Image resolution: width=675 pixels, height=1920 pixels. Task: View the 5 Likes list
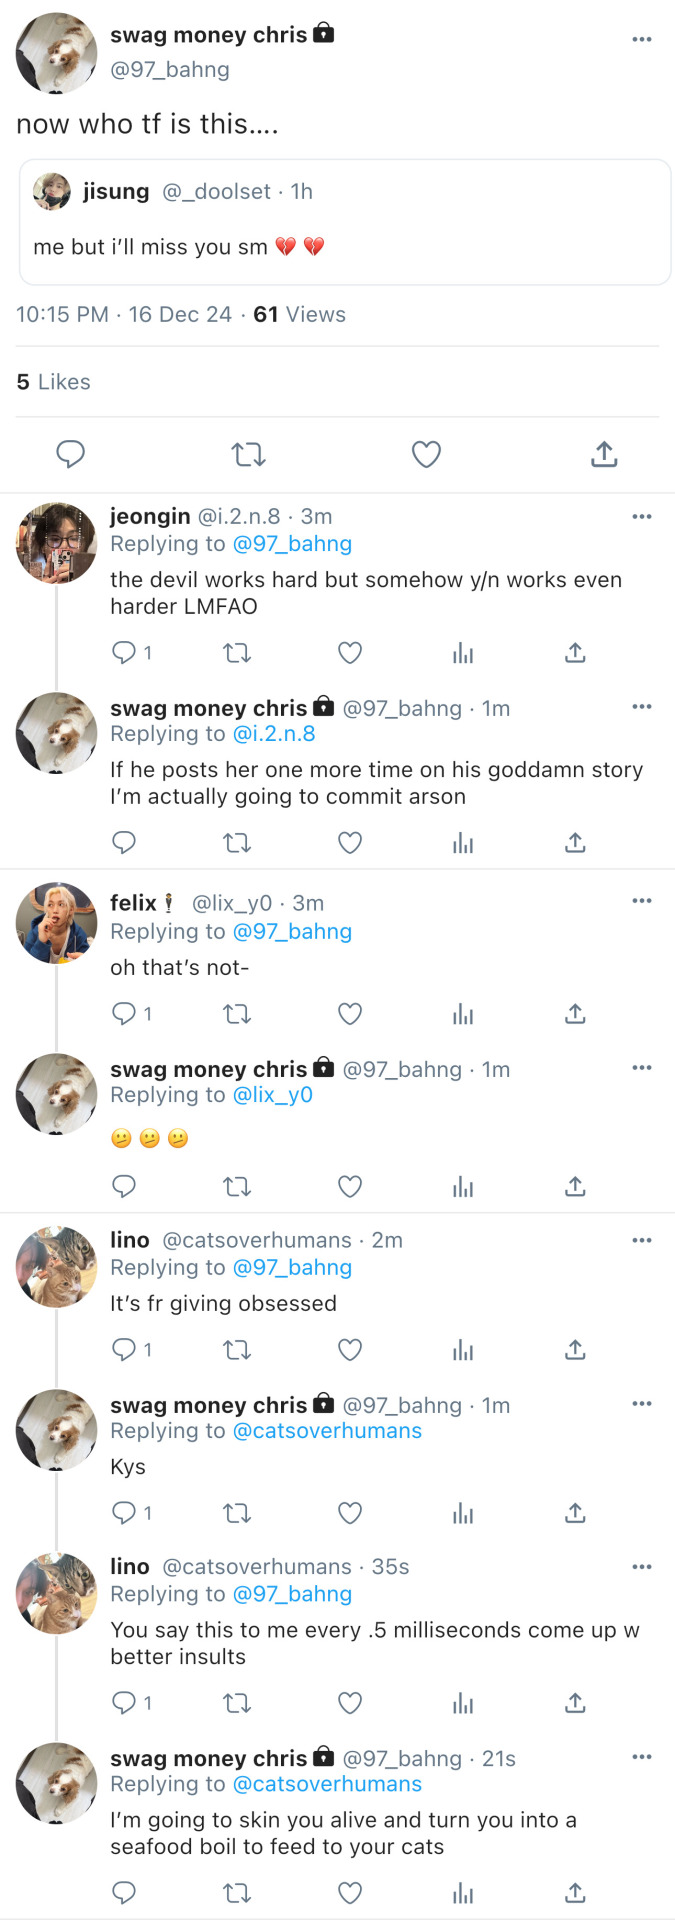point(54,382)
